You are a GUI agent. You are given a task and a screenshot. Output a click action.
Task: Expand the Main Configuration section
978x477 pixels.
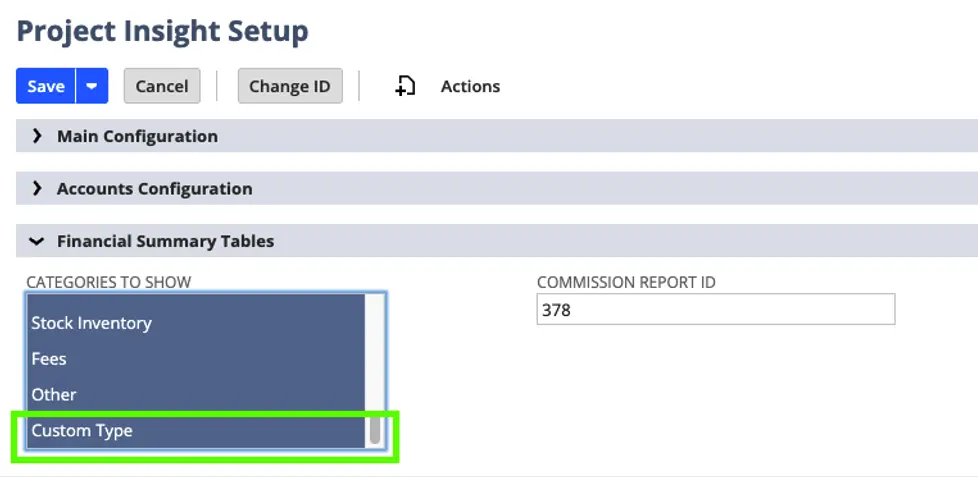click(x=137, y=136)
